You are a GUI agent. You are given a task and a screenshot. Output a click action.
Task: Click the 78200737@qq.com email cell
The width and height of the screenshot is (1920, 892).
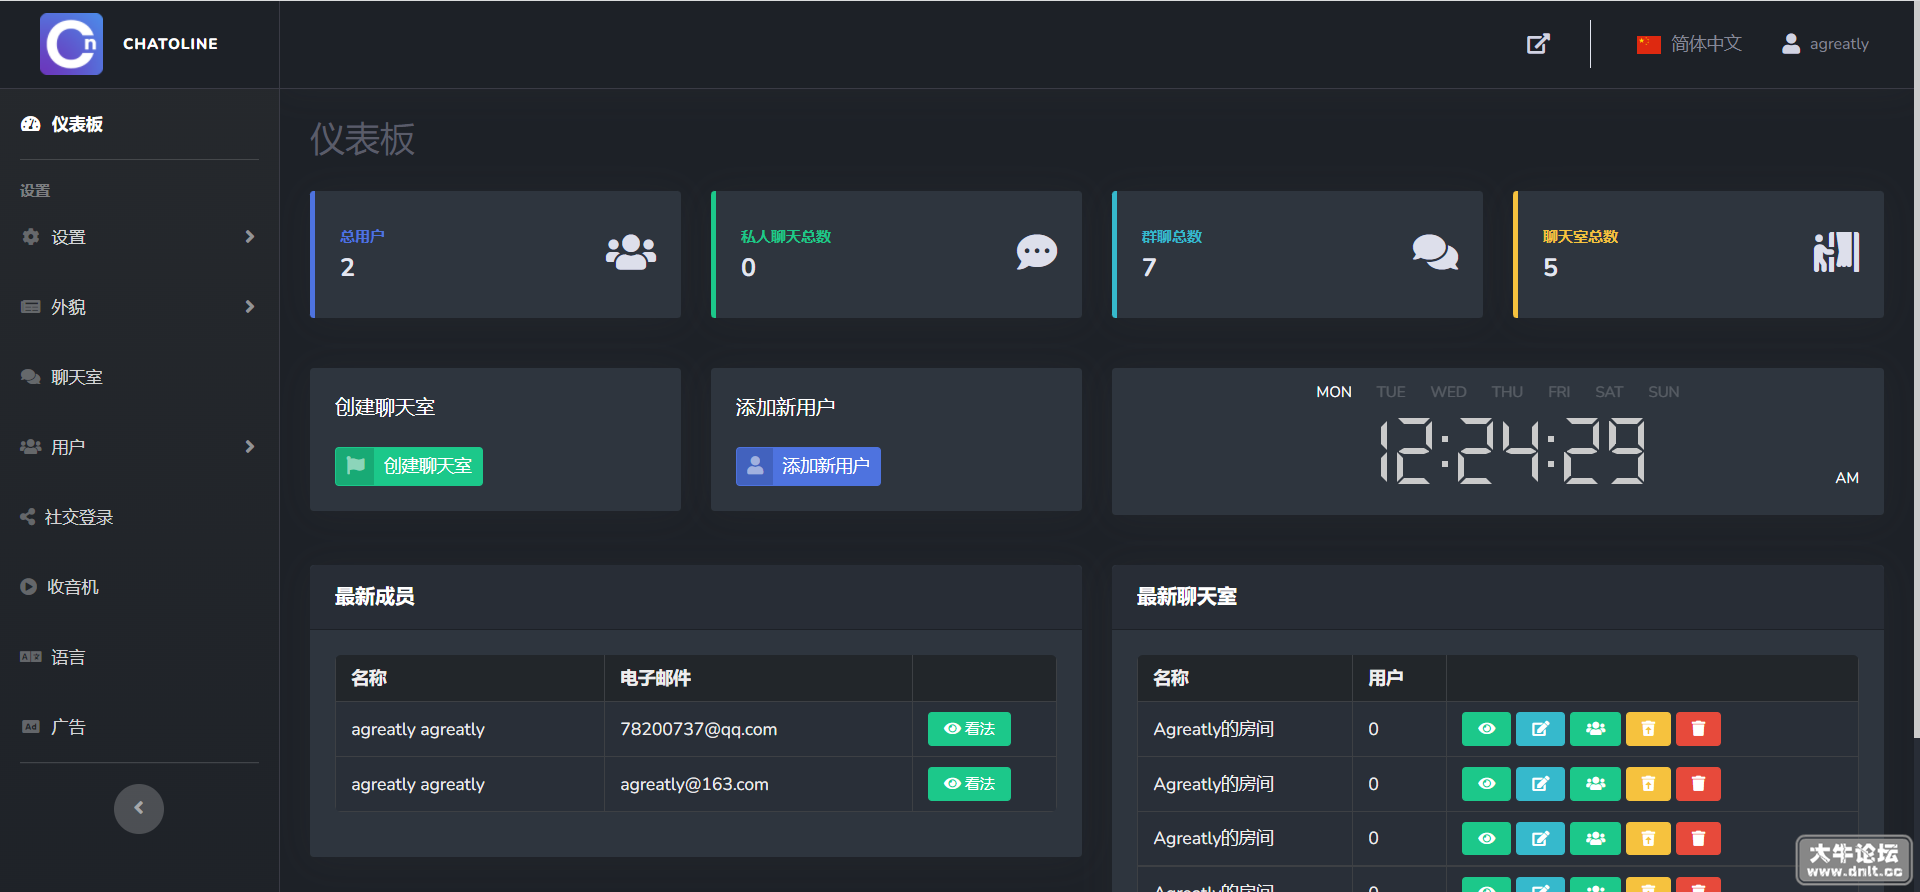758,729
